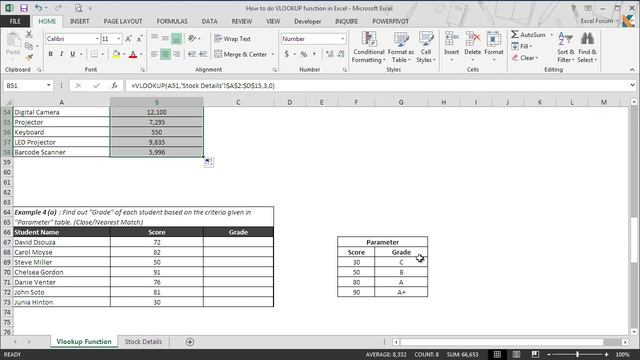640x360 pixels.
Task: Open the font size dropdown
Action: tap(119, 39)
